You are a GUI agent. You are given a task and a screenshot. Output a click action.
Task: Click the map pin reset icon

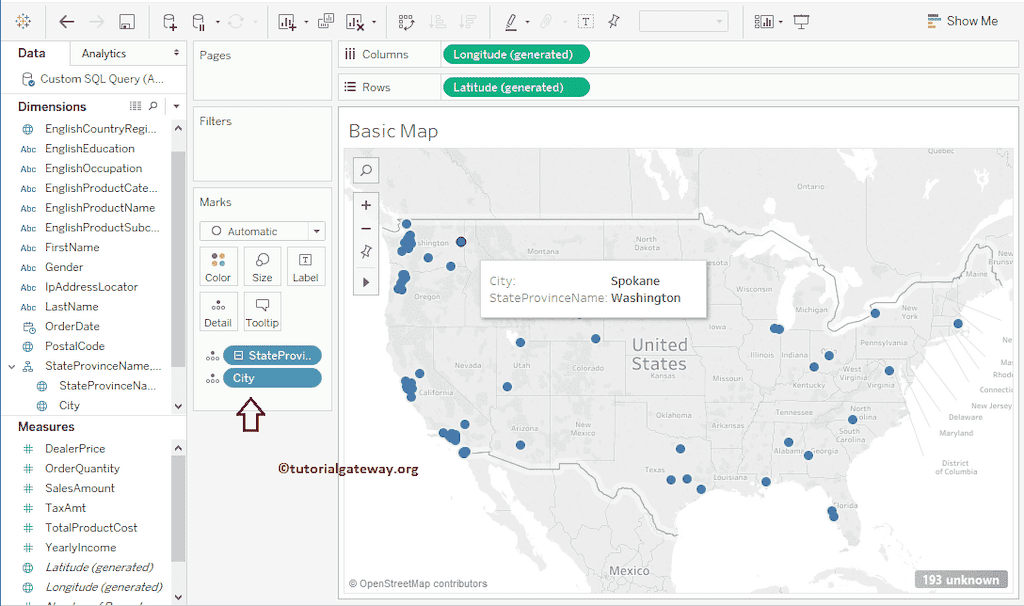tap(366, 252)
